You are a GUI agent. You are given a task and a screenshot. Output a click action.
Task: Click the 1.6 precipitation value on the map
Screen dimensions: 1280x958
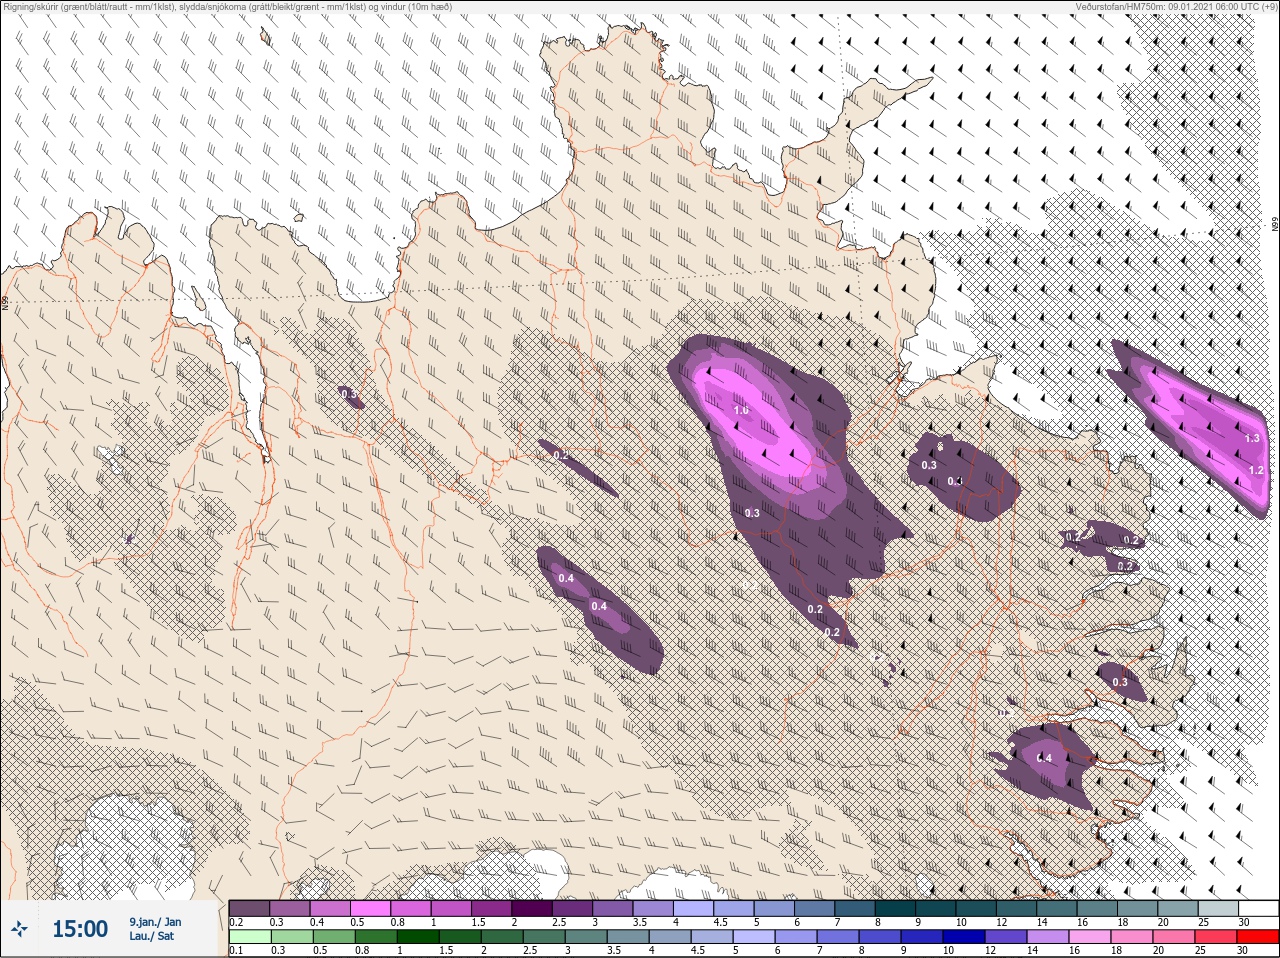(741, 410)
